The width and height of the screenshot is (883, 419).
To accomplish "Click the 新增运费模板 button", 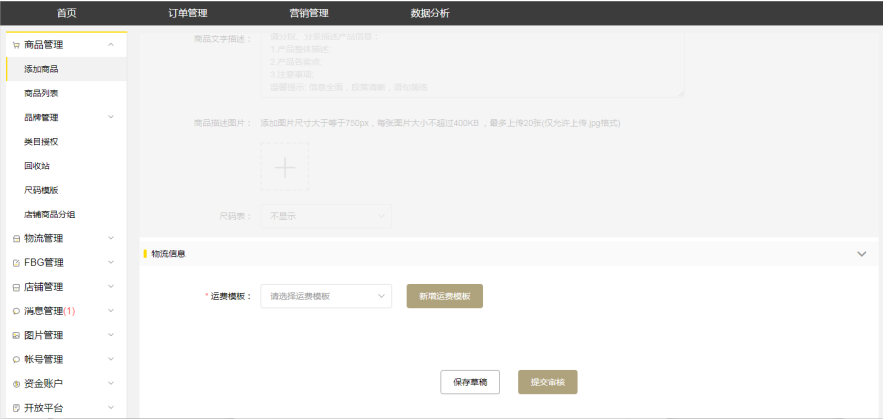I will click(445, 296).
